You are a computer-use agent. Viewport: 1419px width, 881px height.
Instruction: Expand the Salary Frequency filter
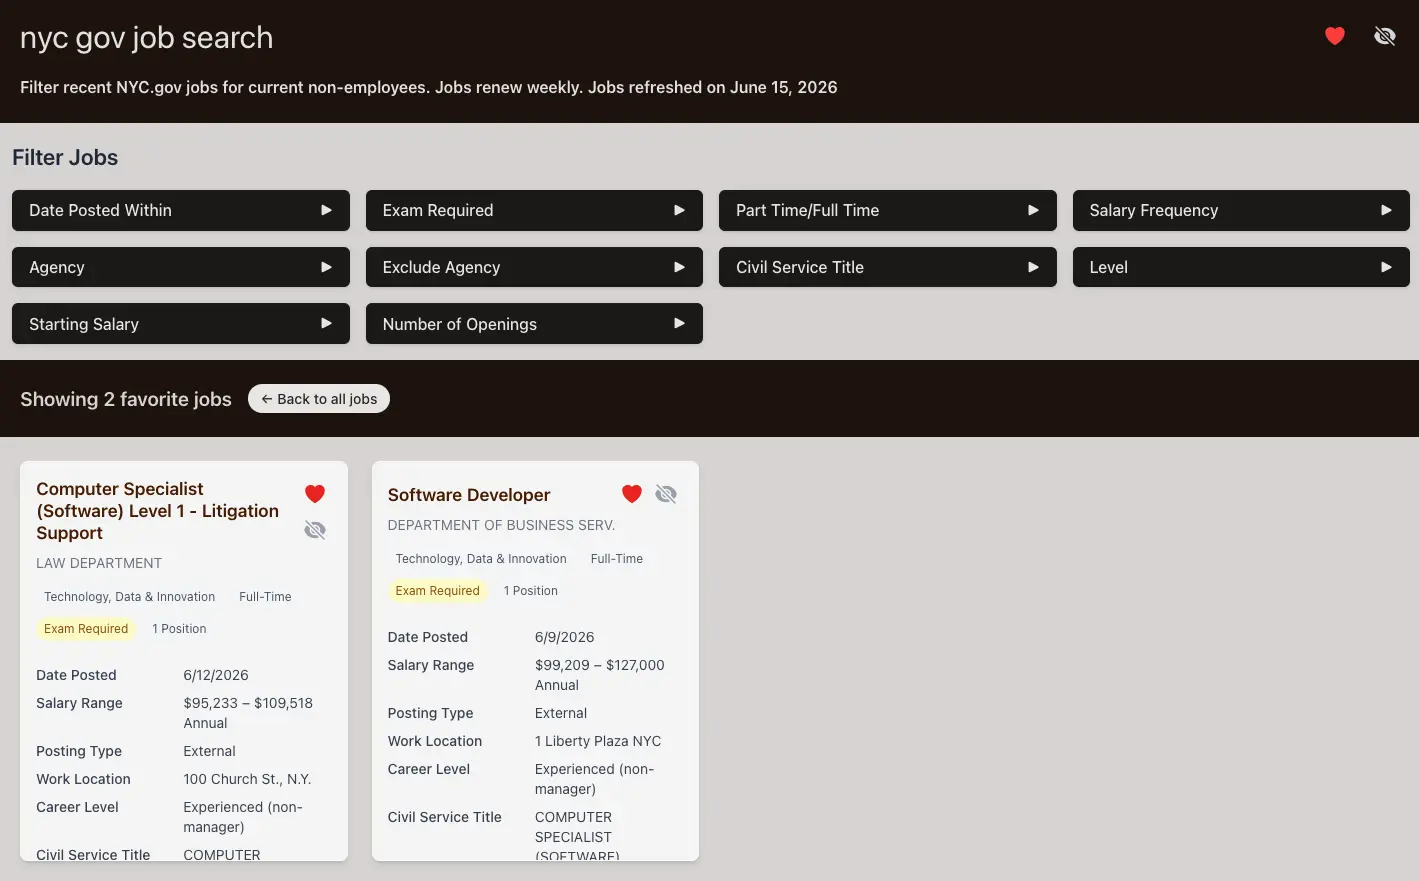[1241, 210]
